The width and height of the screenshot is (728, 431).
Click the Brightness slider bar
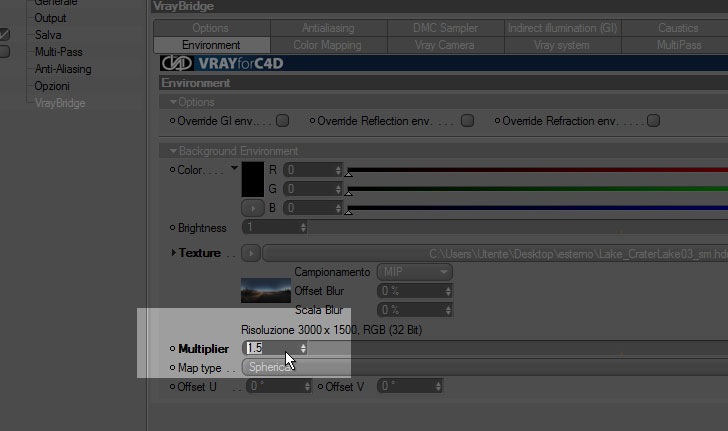[518, 227]
